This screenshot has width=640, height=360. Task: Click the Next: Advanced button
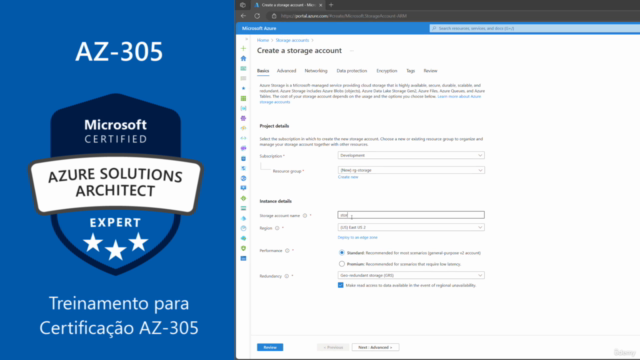coord(376,347)
